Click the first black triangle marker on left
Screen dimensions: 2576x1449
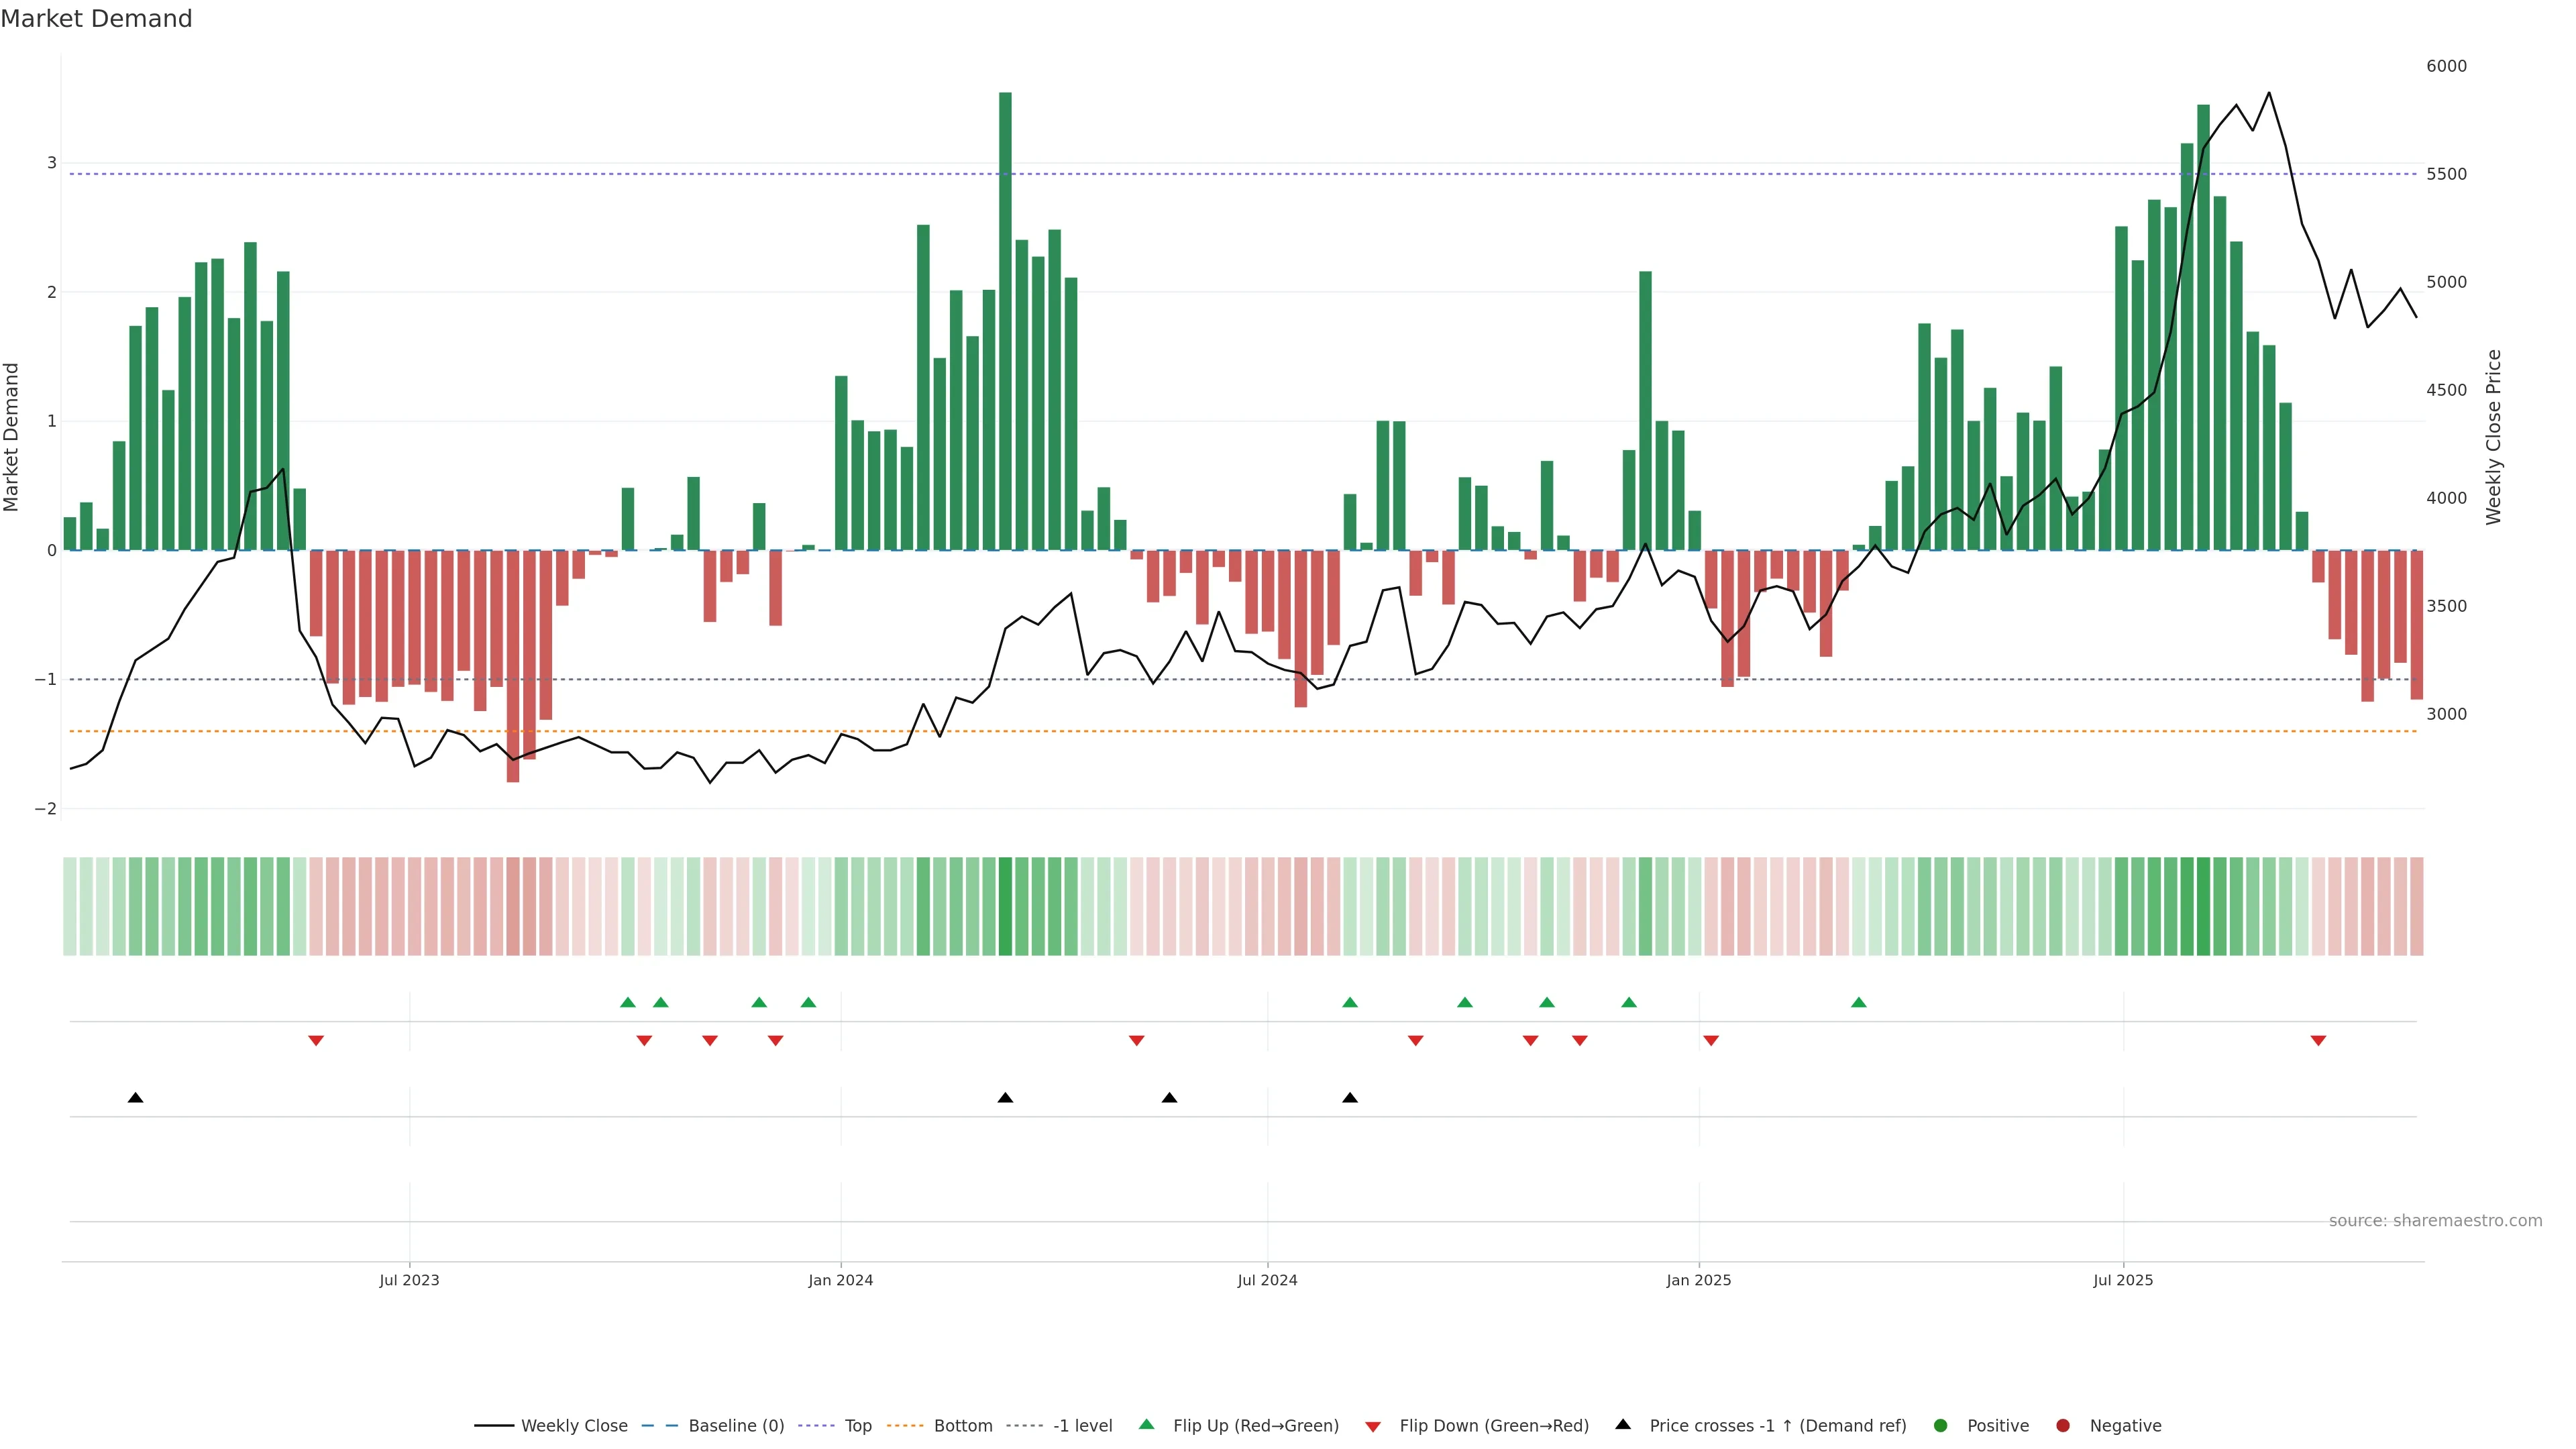136,1098
